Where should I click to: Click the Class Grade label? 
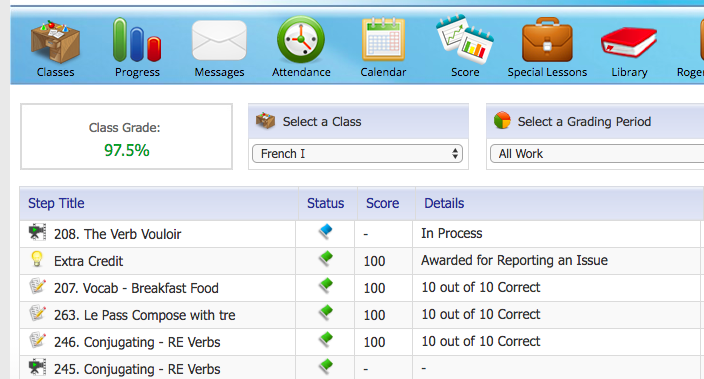tap(124, 128)
